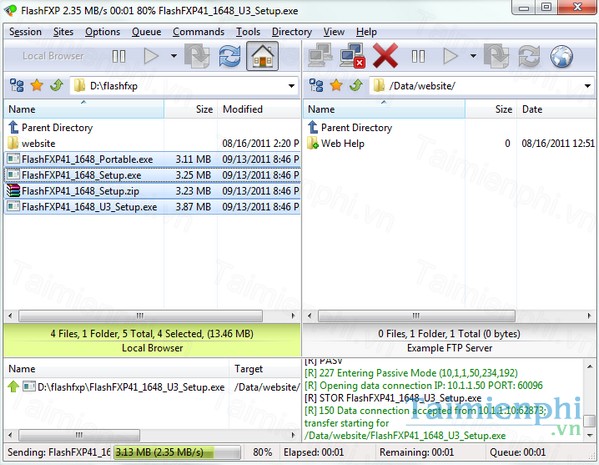Click the local browser home icon
This screenshot has height=465, width=599.
point(262,57)
